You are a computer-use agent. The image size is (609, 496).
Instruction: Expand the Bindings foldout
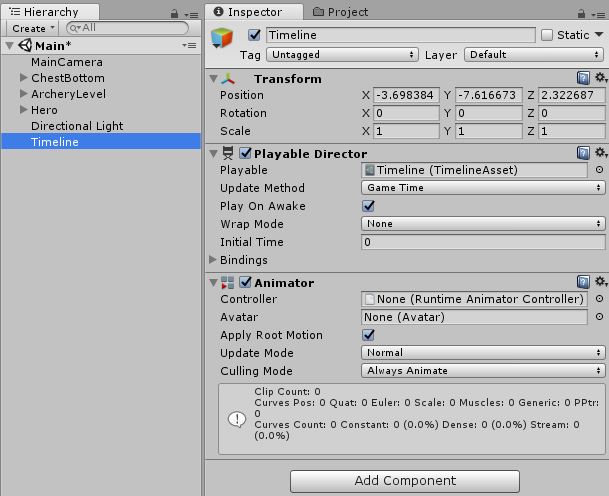tap(212, 259)
